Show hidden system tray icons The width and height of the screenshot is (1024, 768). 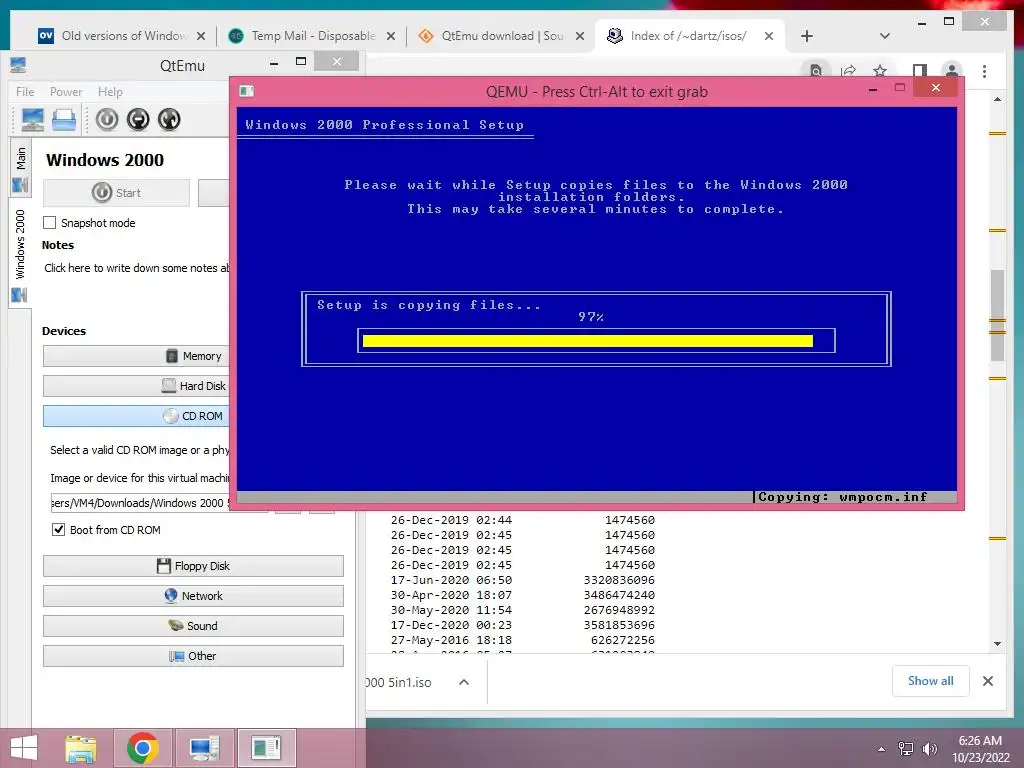tap(882, 749)
